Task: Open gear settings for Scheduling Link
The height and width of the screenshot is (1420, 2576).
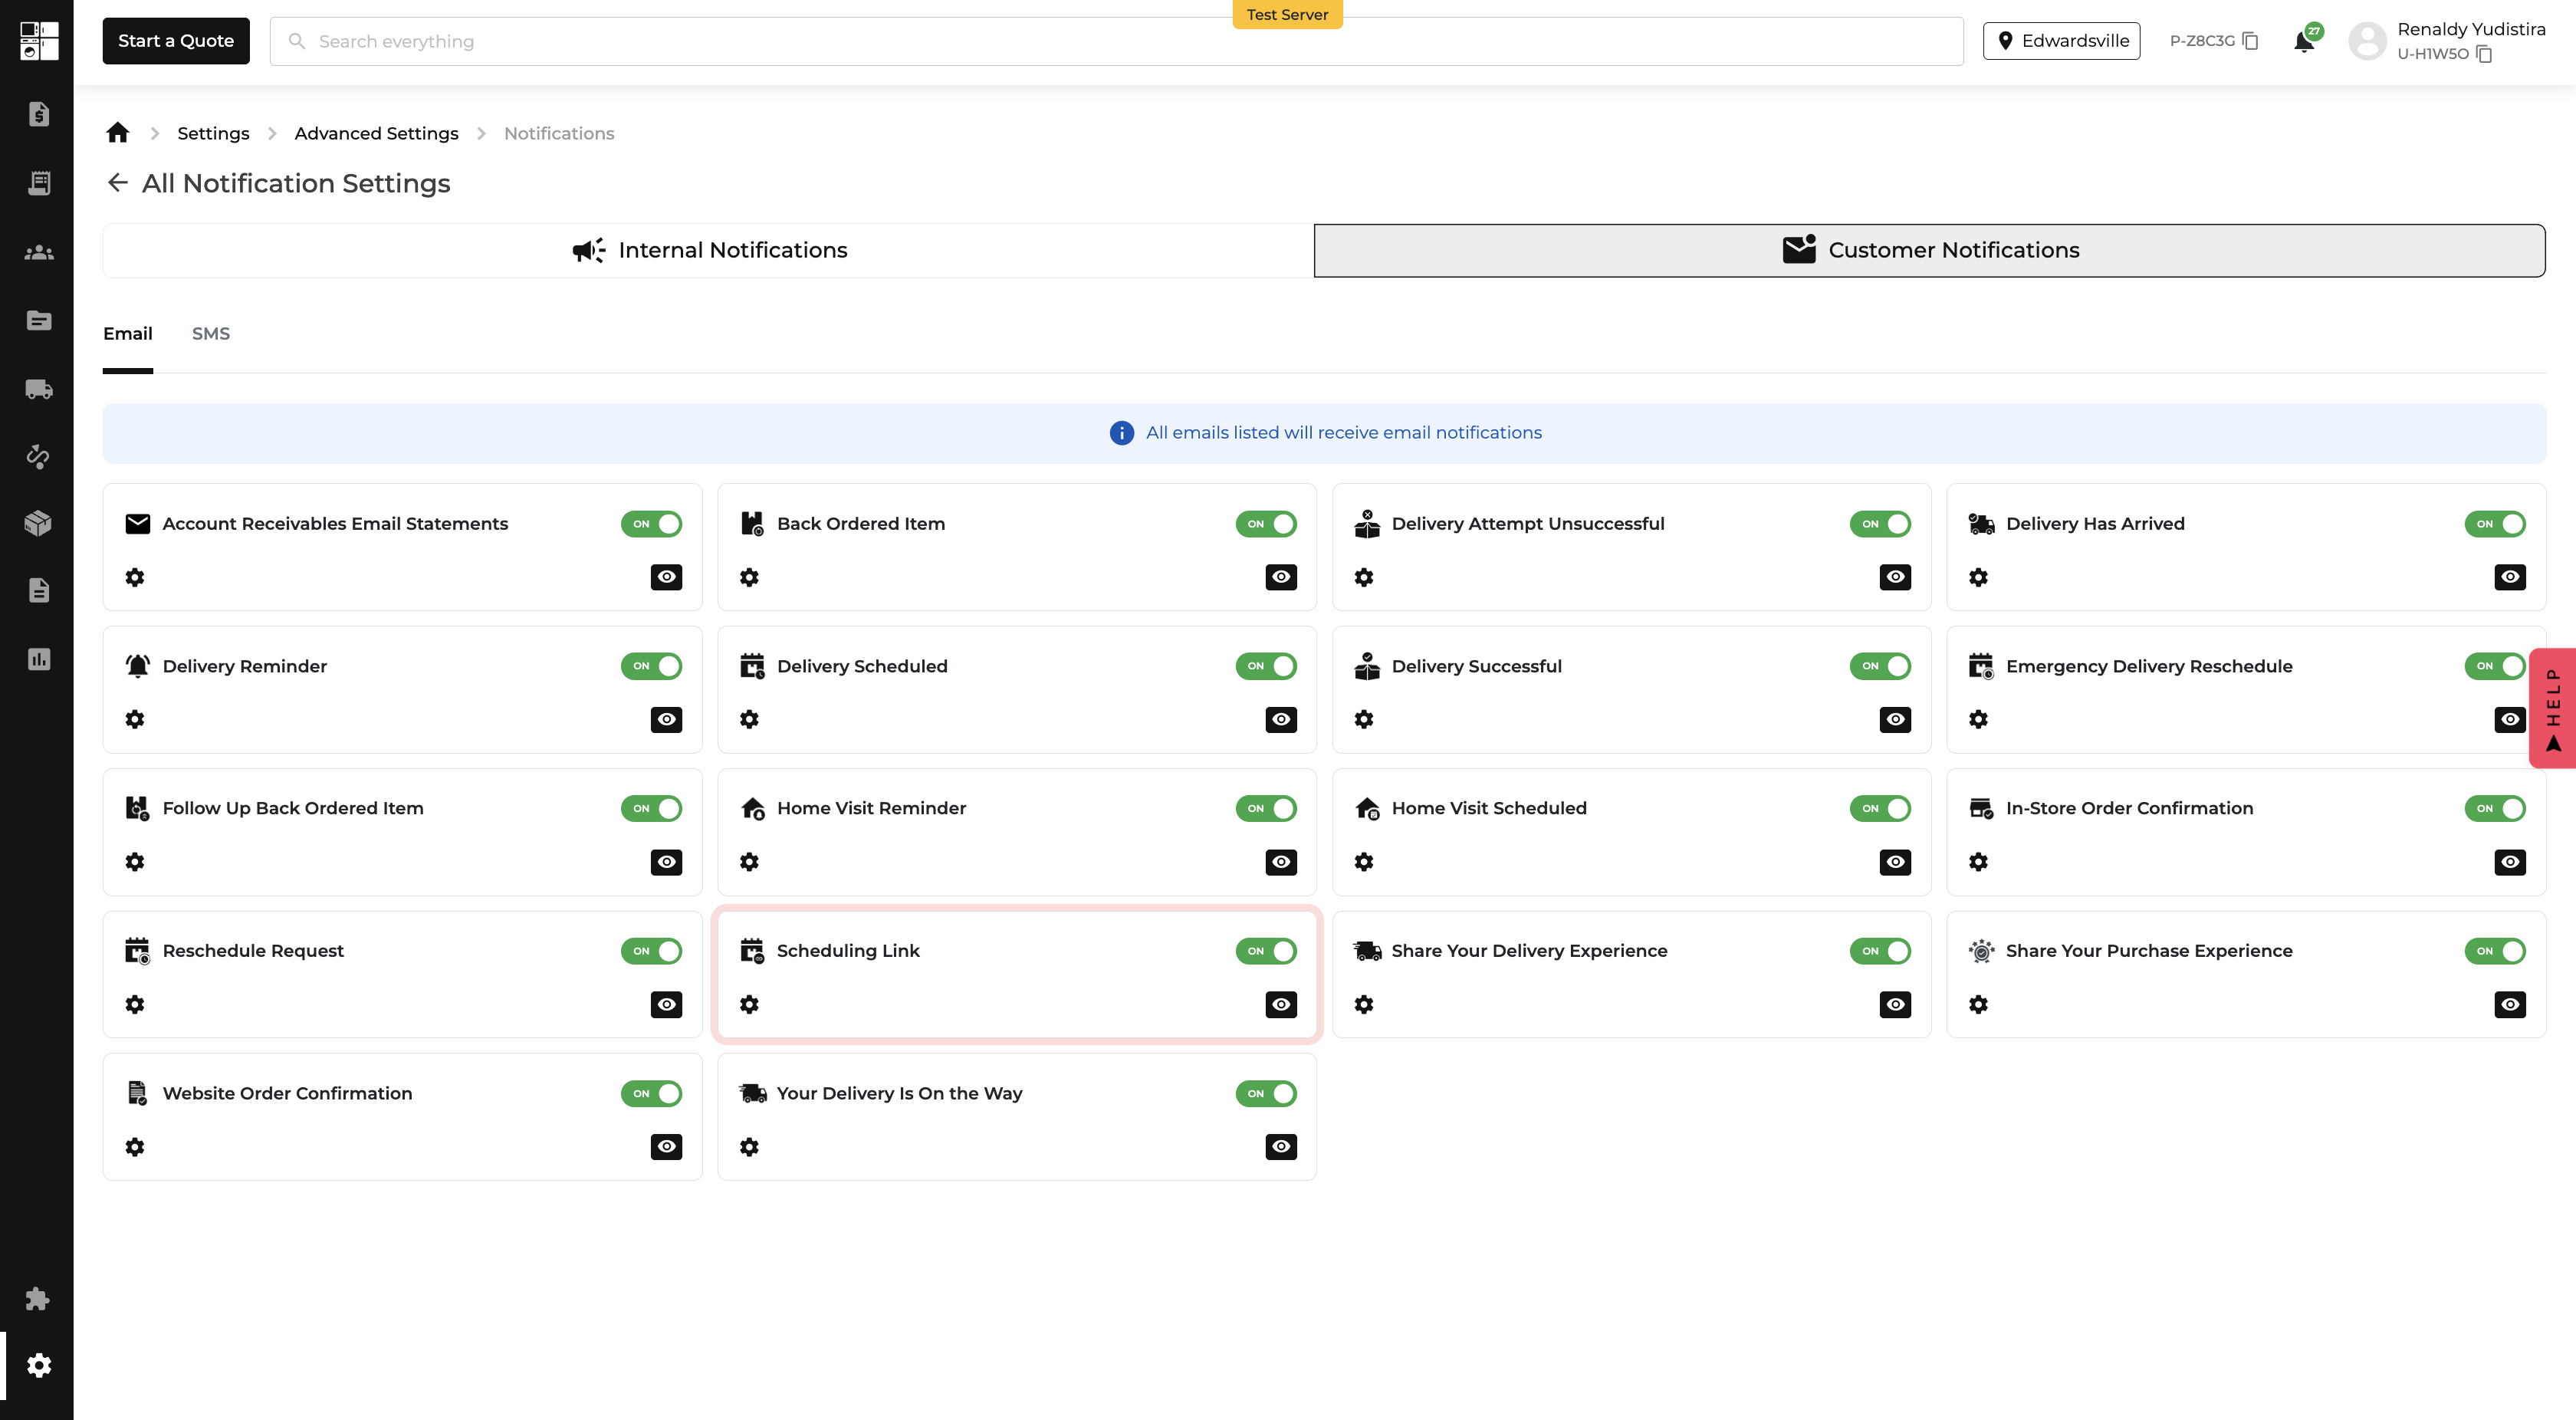Action: (749, 1004)
